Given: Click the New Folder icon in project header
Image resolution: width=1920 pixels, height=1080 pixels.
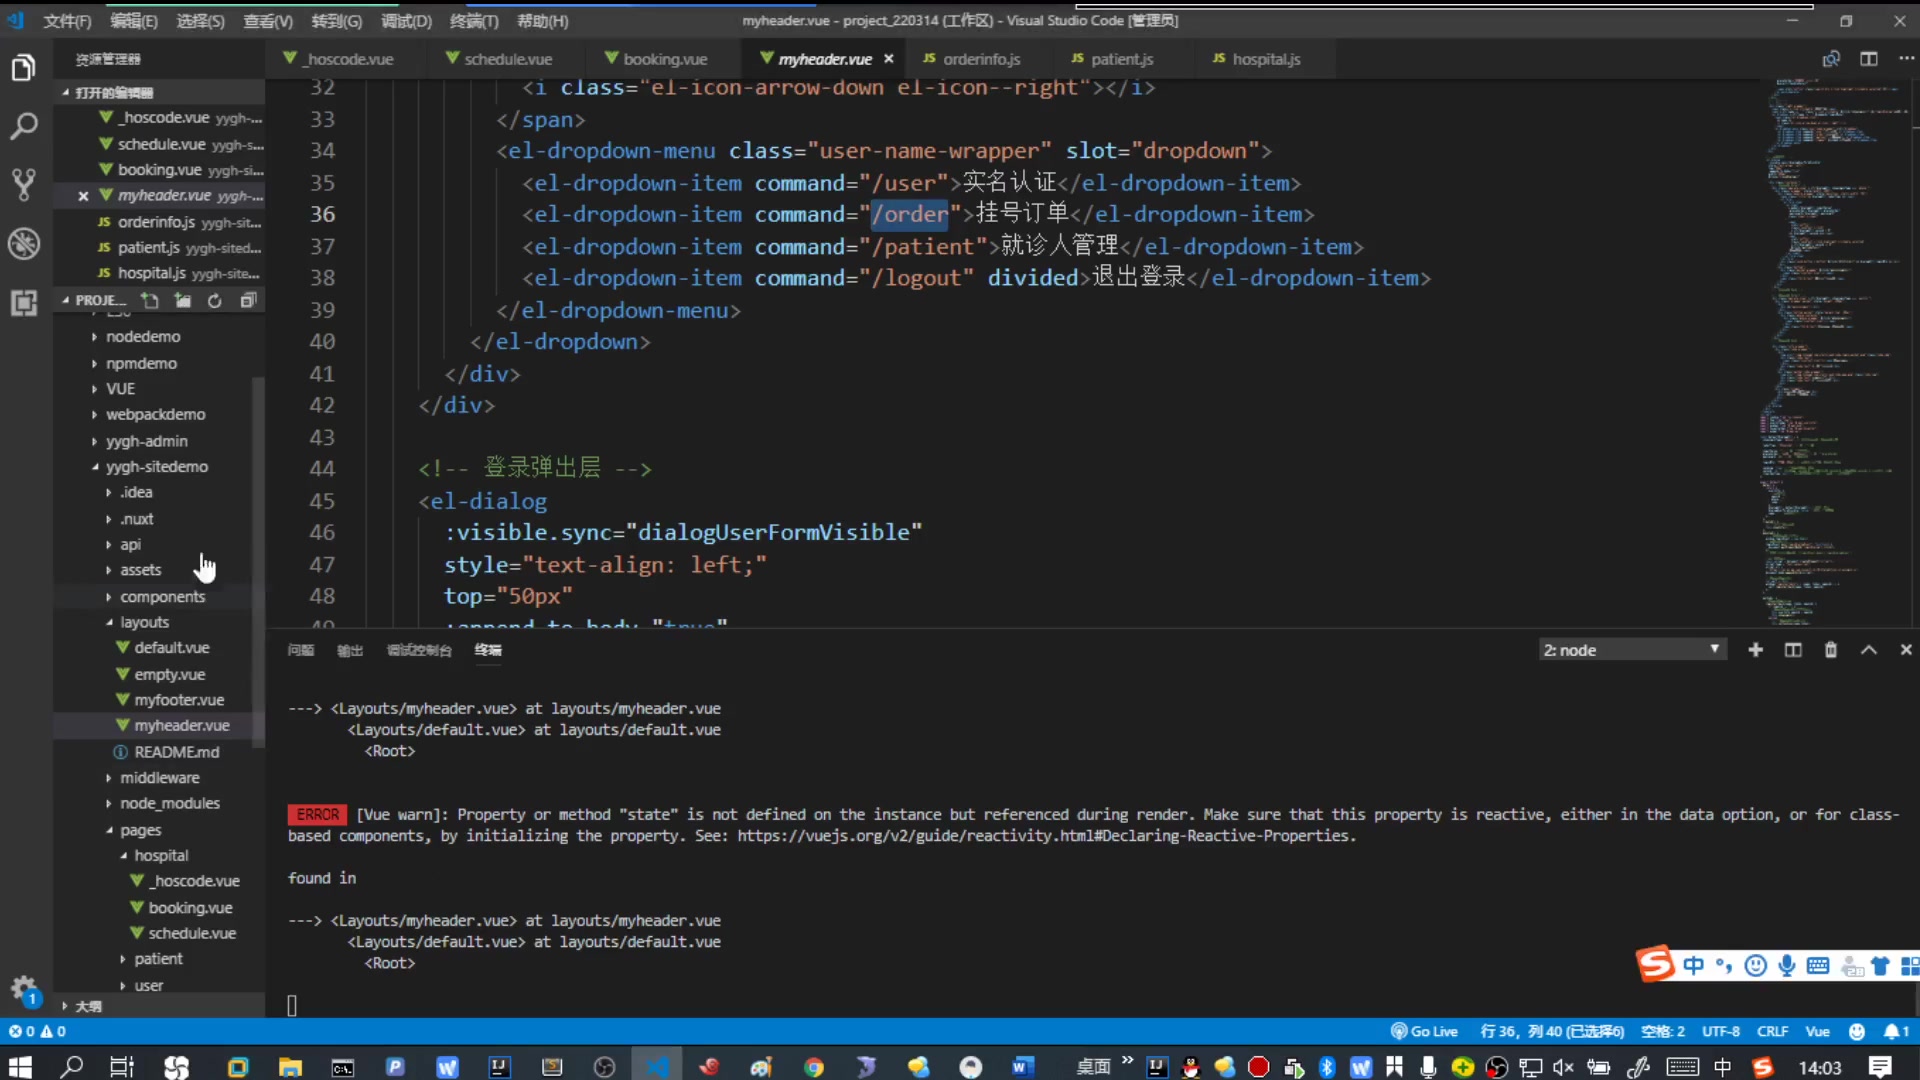Looking at the screenshot, I should click(183, 300).
